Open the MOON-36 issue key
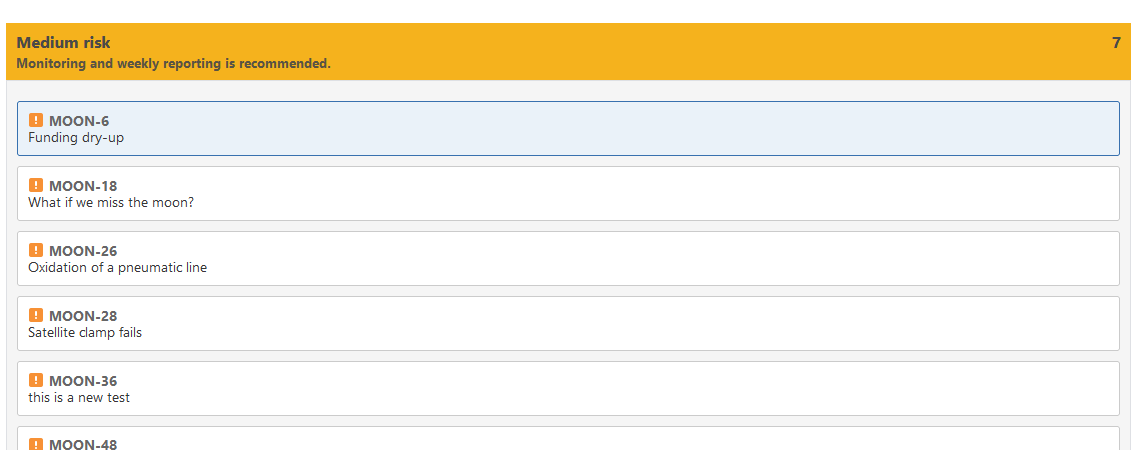 pos(83,381)
